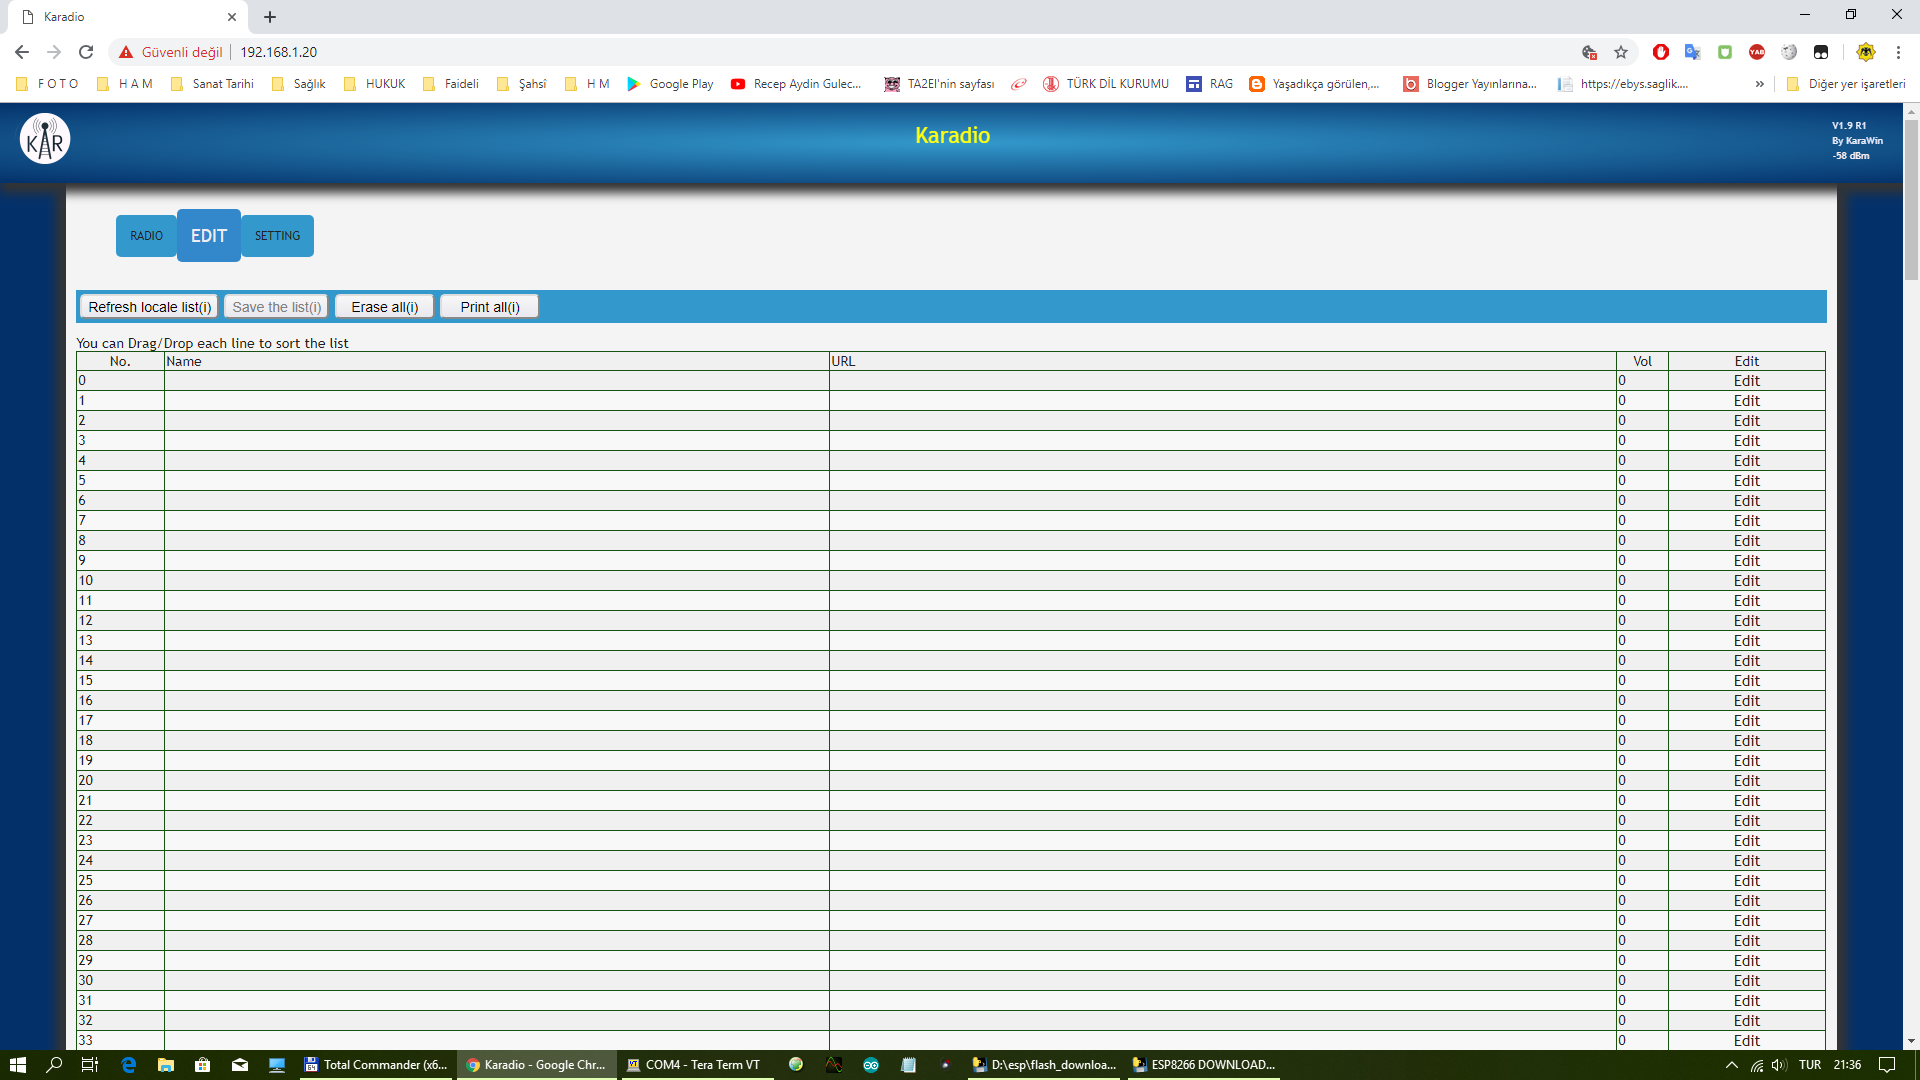
Task: Open the volume control in system tray
Action: (x=1780, y=1065)
